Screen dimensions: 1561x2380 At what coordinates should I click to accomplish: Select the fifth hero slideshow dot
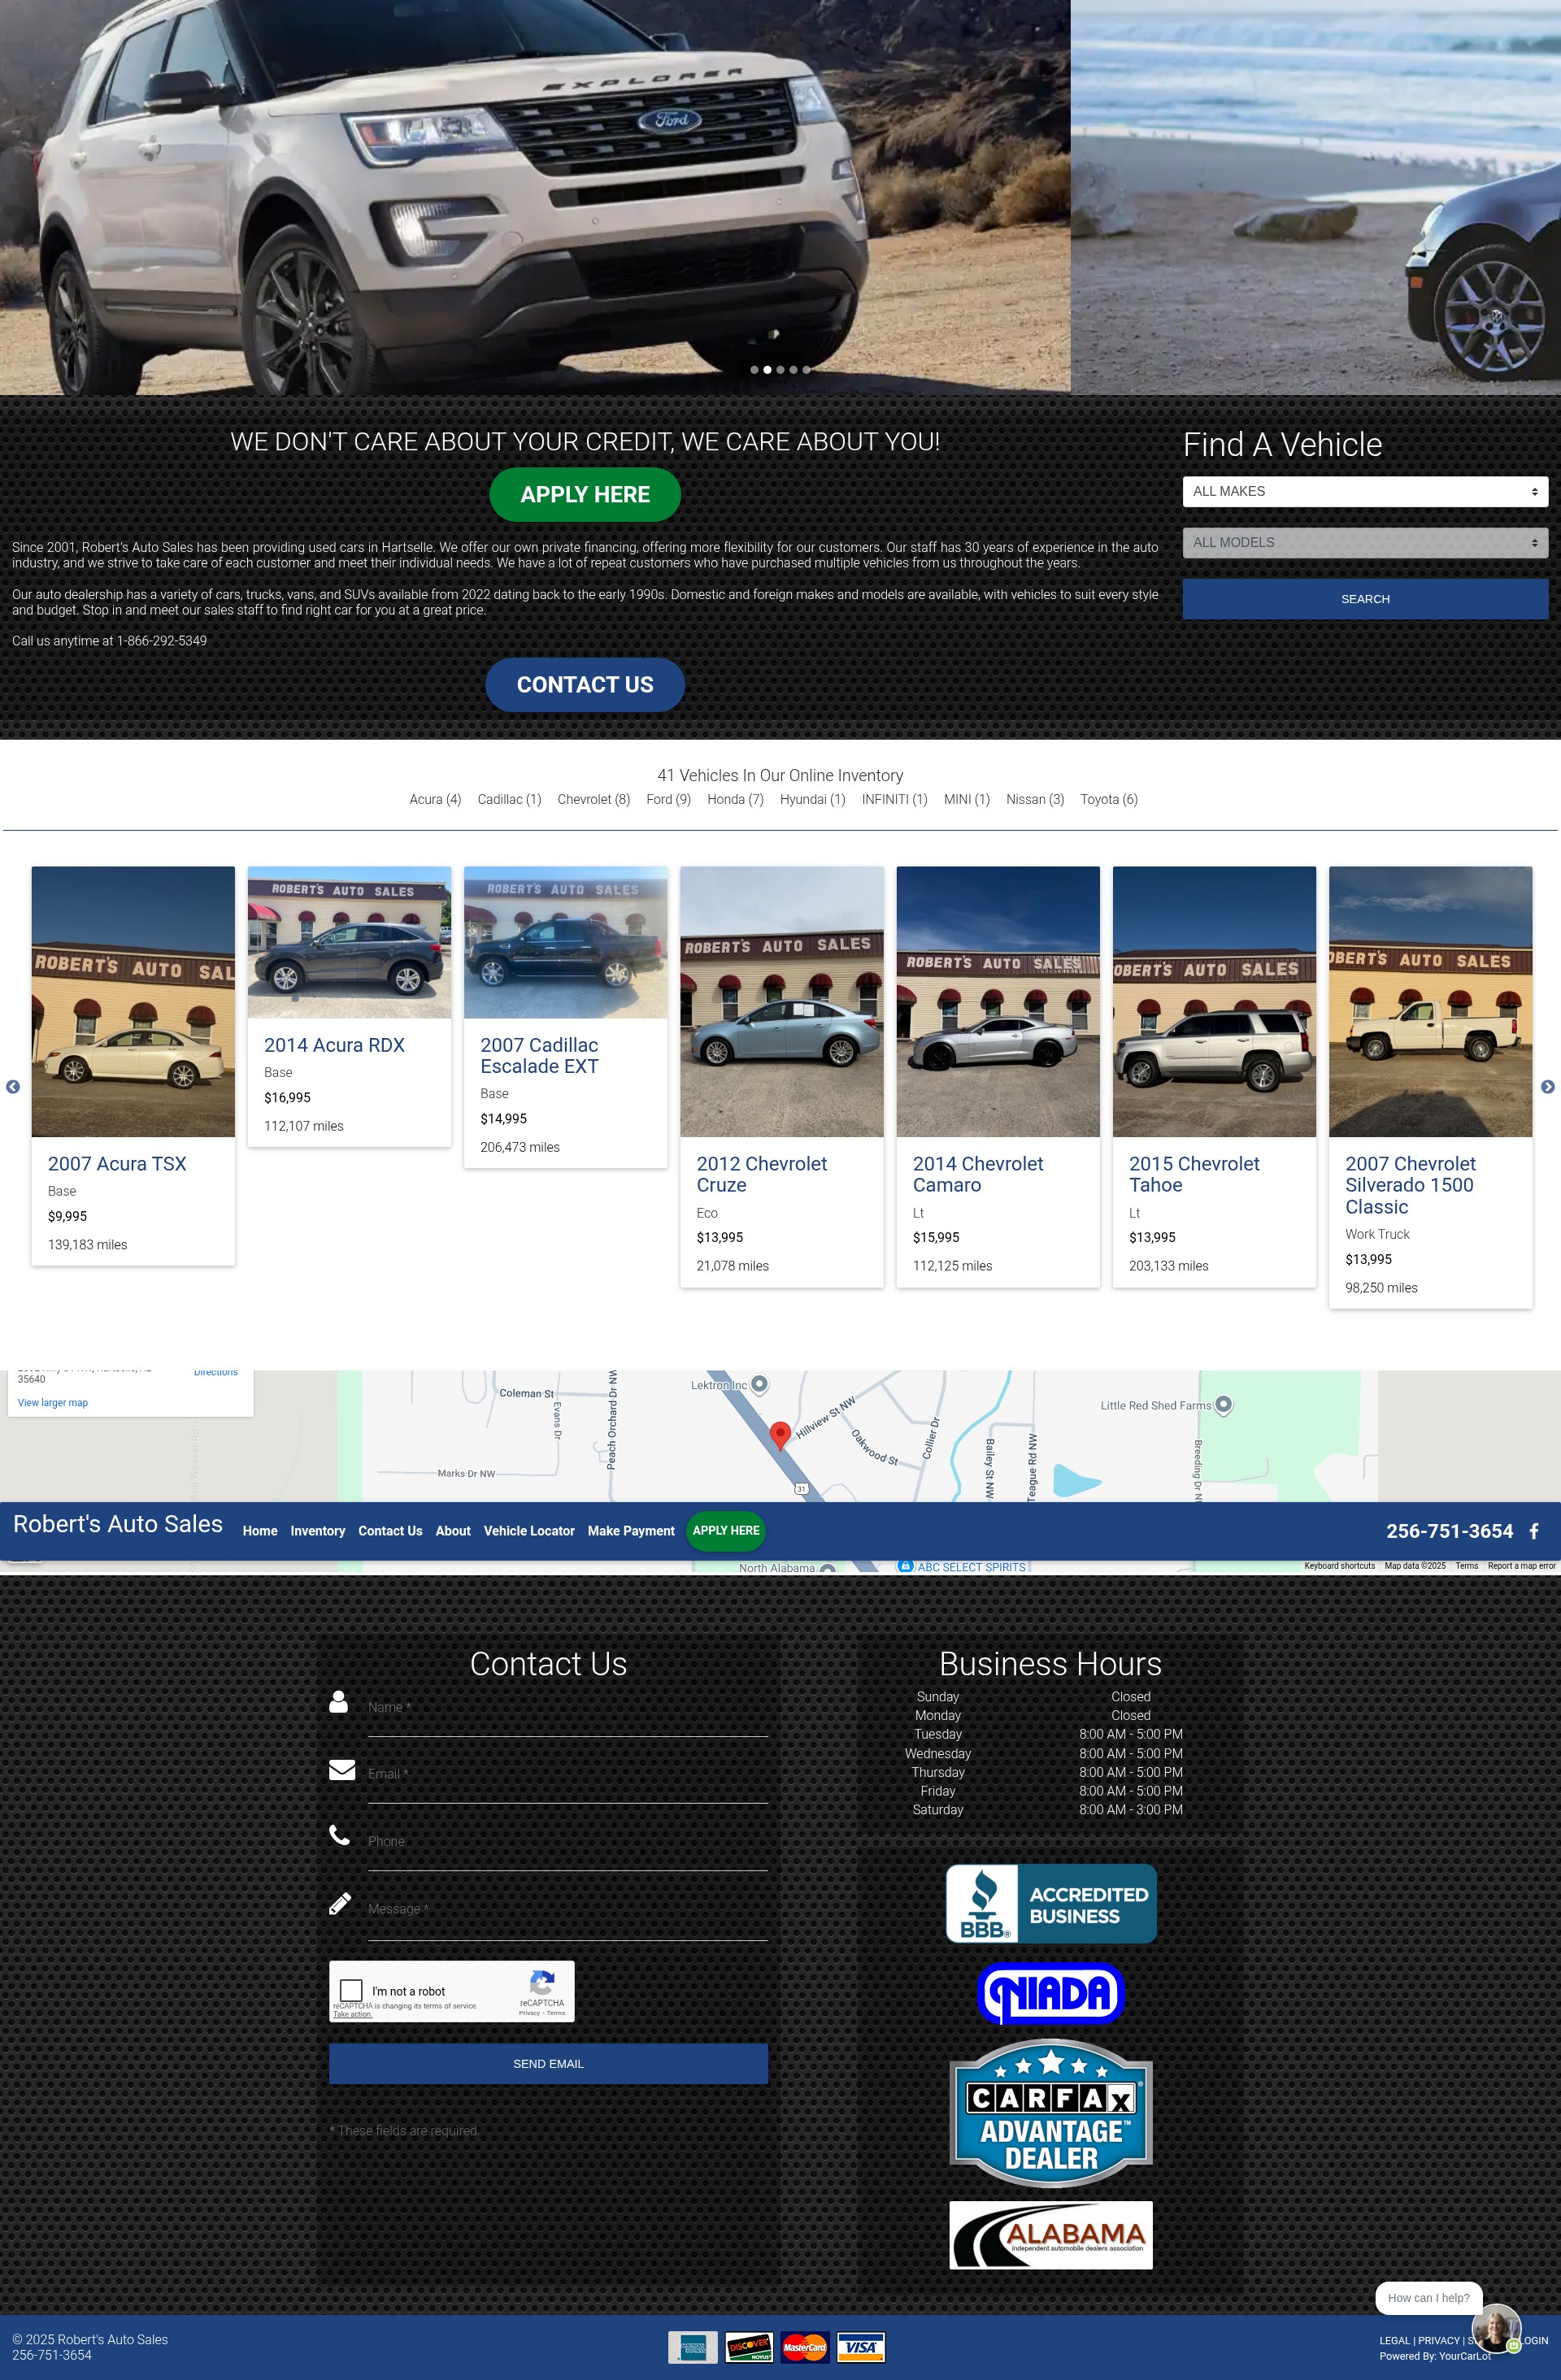(x=806, y=370)
